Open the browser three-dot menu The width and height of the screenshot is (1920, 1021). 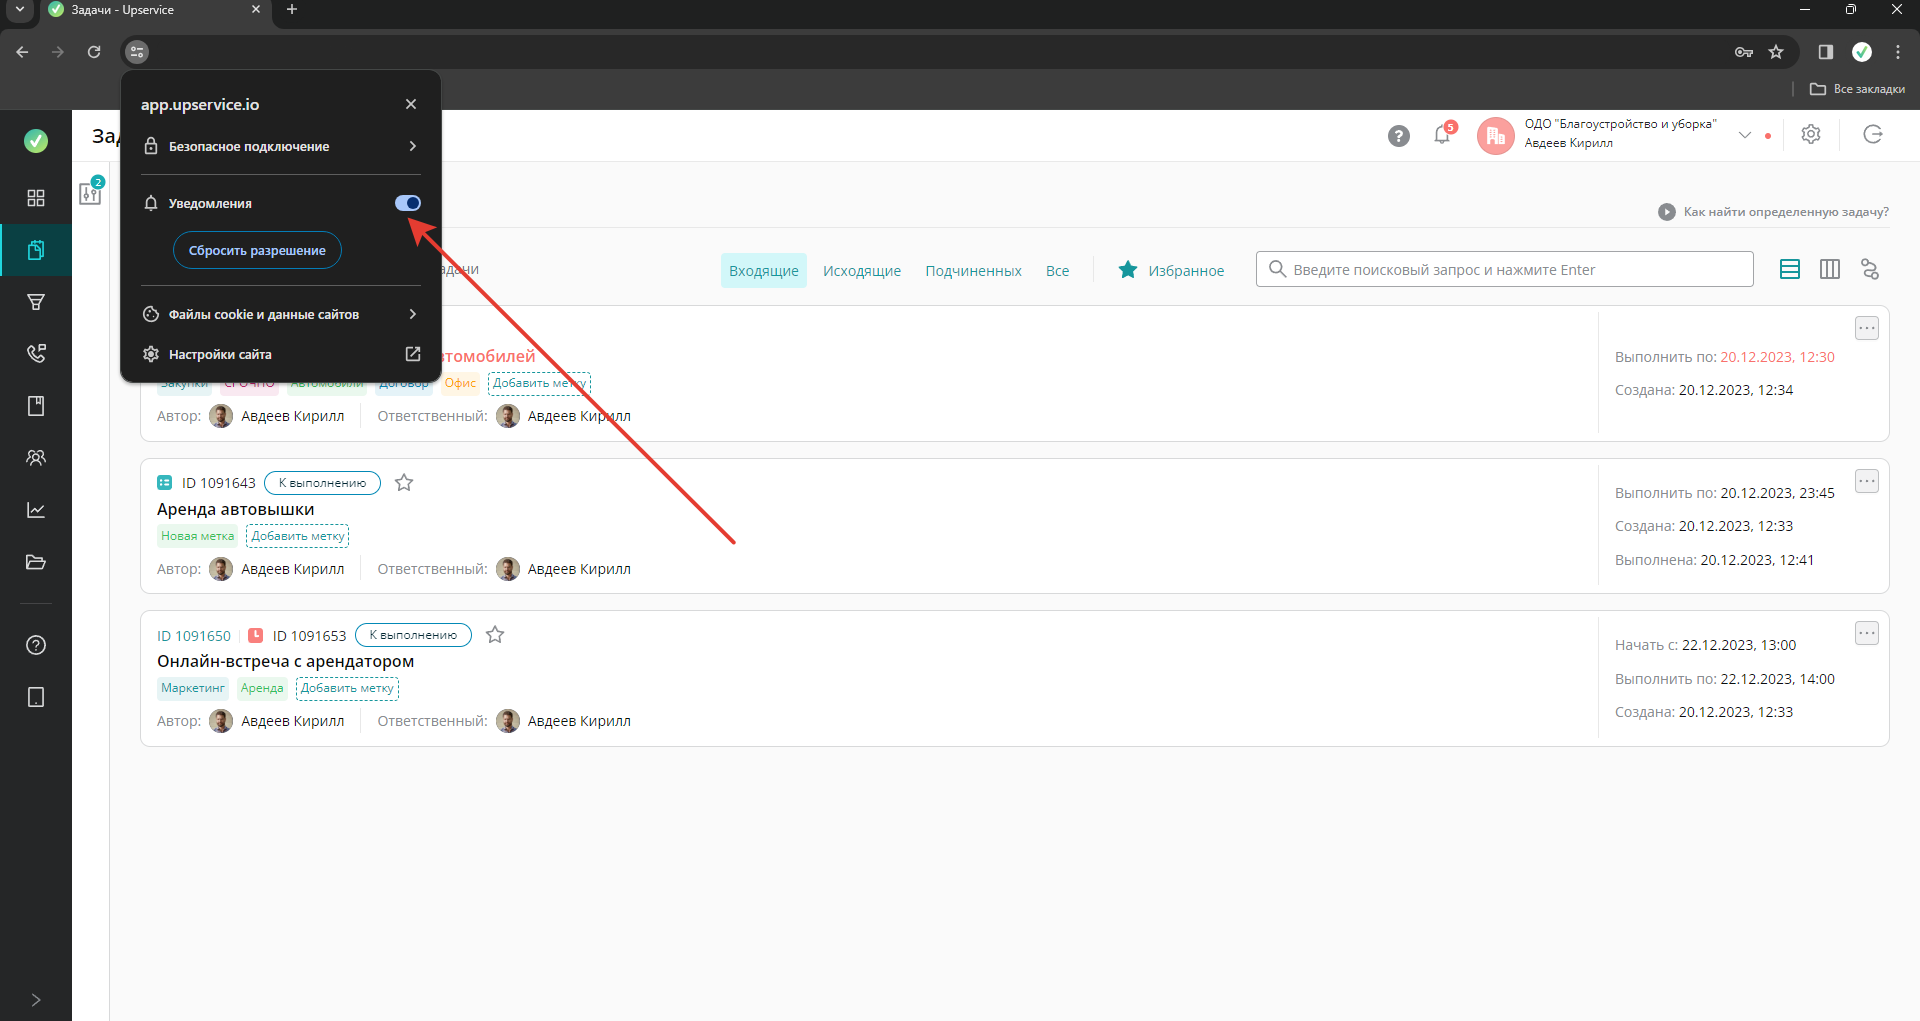click(x=1898, y=52)
